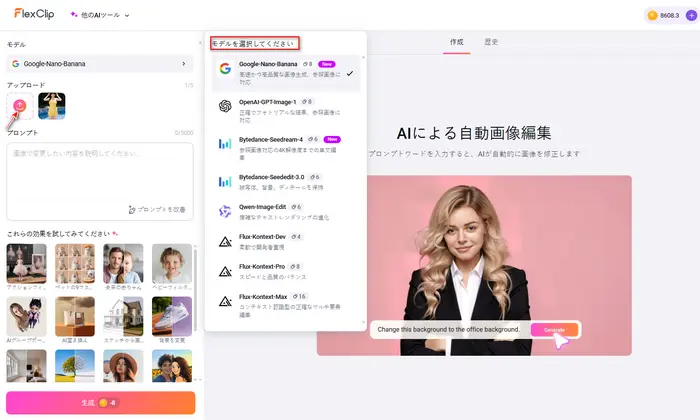Select Flux-Kontext-Max model
The image size is (700, 420).
click(286, 305)
